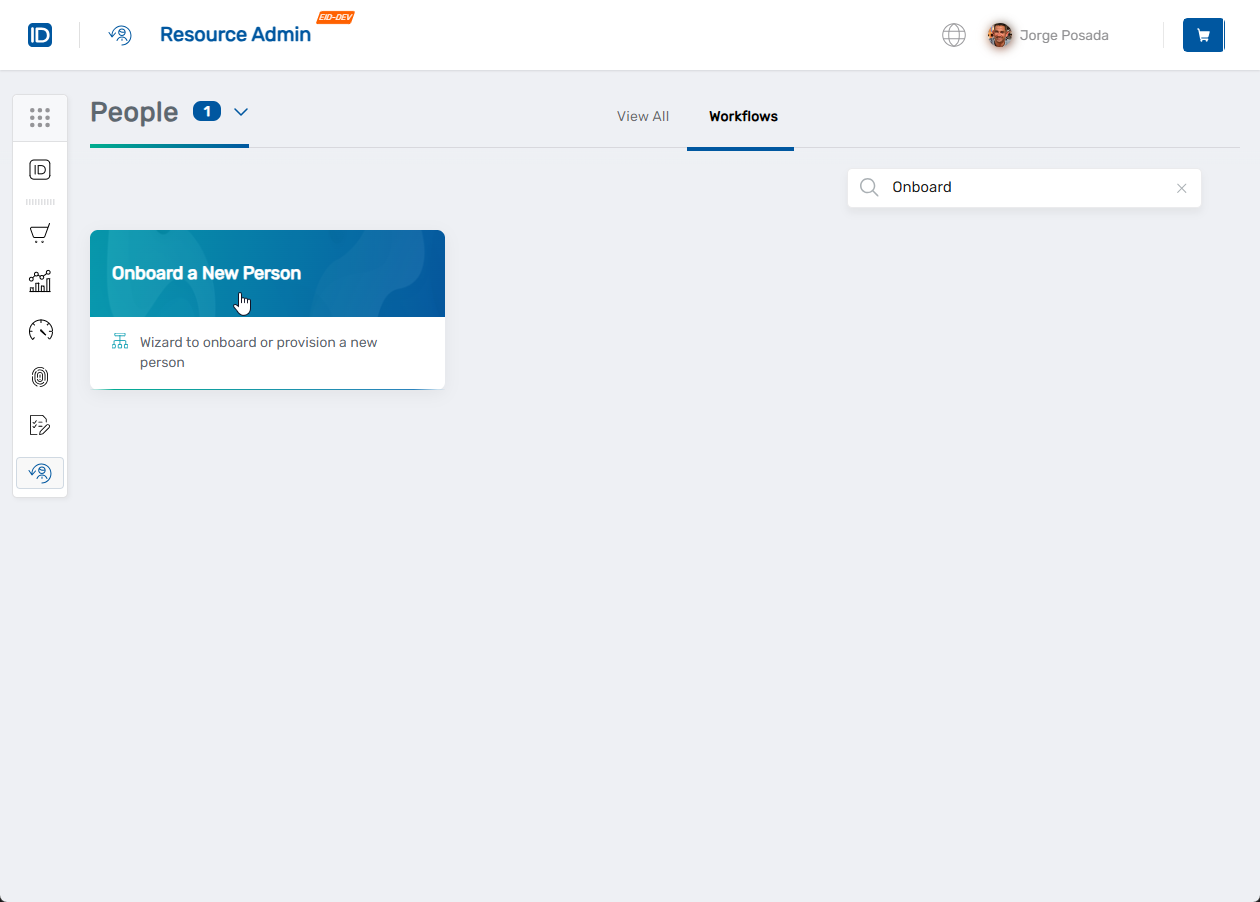Click the globe language icon
The width and height of the screenshot is (1260, 902).
[954, 35]
